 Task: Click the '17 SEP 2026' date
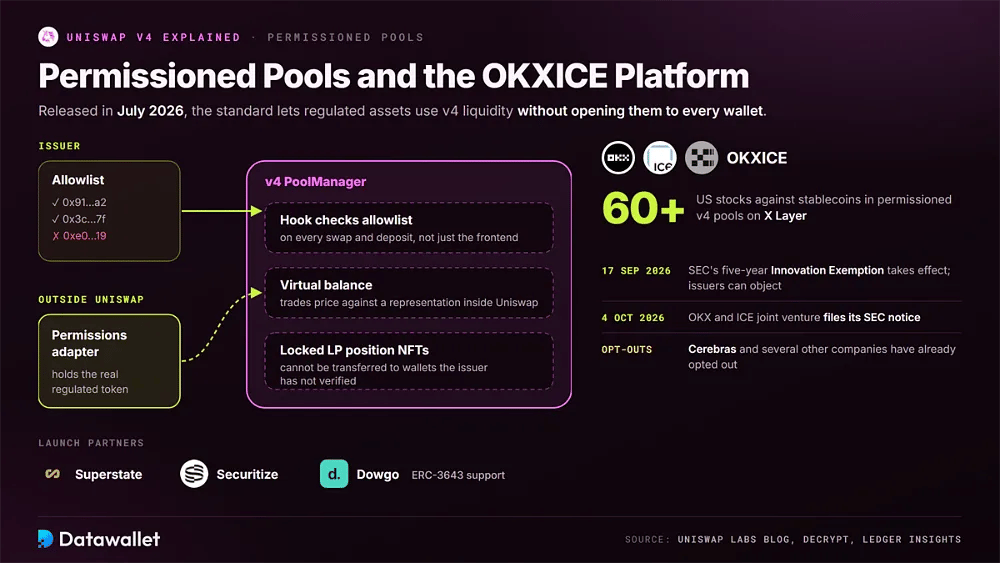pos(636,270)
